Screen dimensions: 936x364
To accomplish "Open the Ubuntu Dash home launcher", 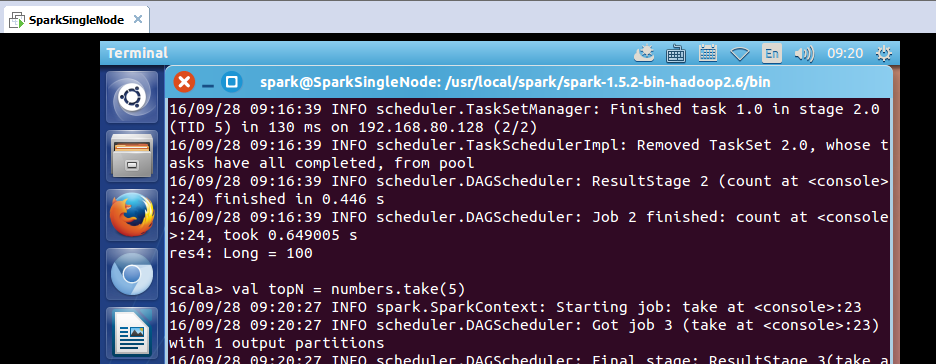I will 132,97.
